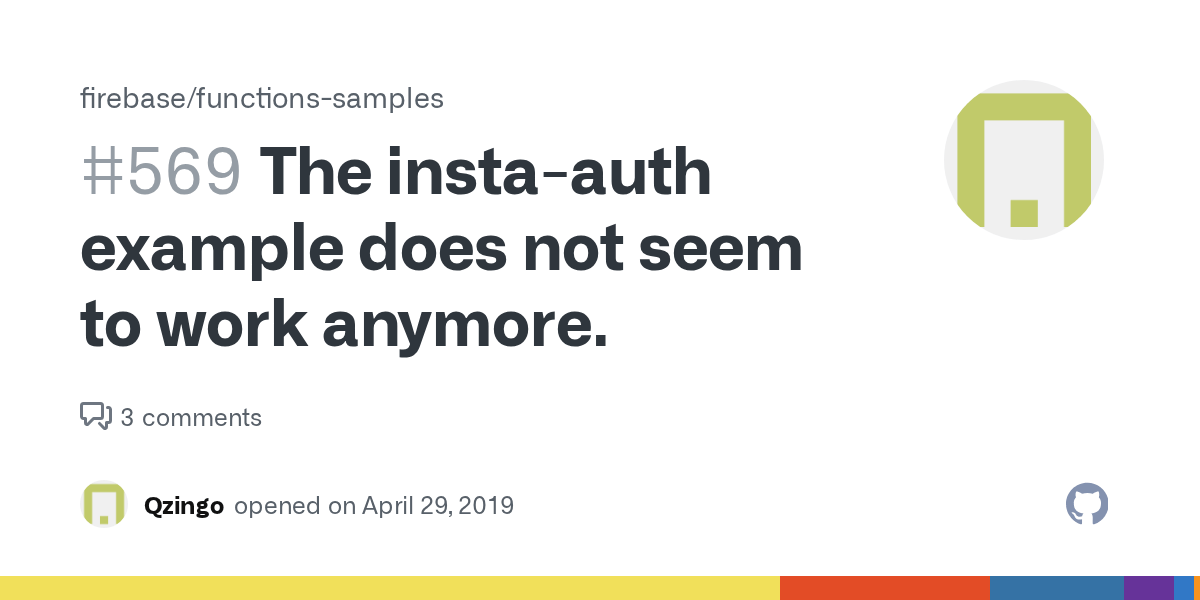This screenshot has width=1200, height=600.
Task: Click the red-orange language bar segment
Action: 884,588
